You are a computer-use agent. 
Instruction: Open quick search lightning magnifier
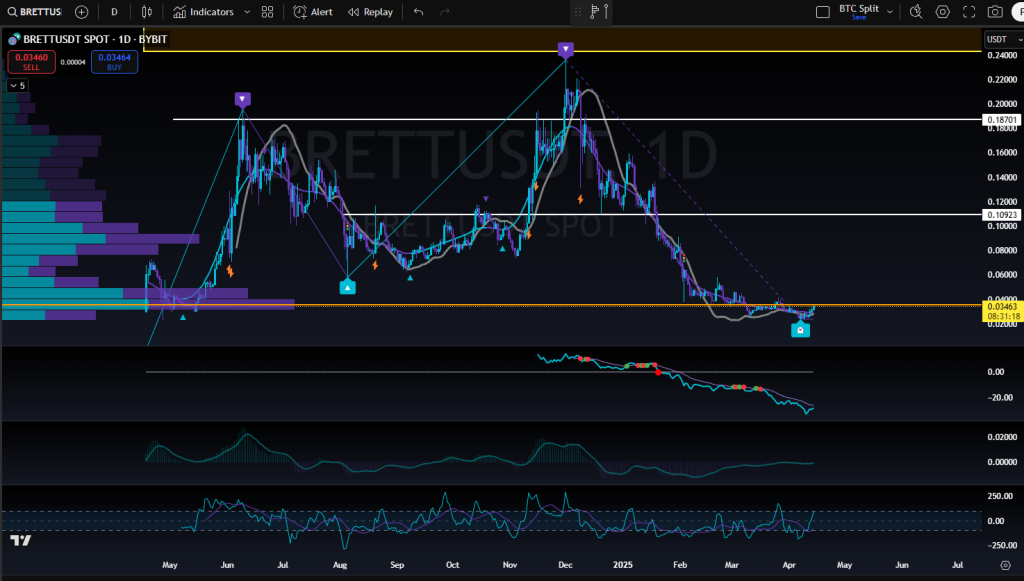point(916,12)
